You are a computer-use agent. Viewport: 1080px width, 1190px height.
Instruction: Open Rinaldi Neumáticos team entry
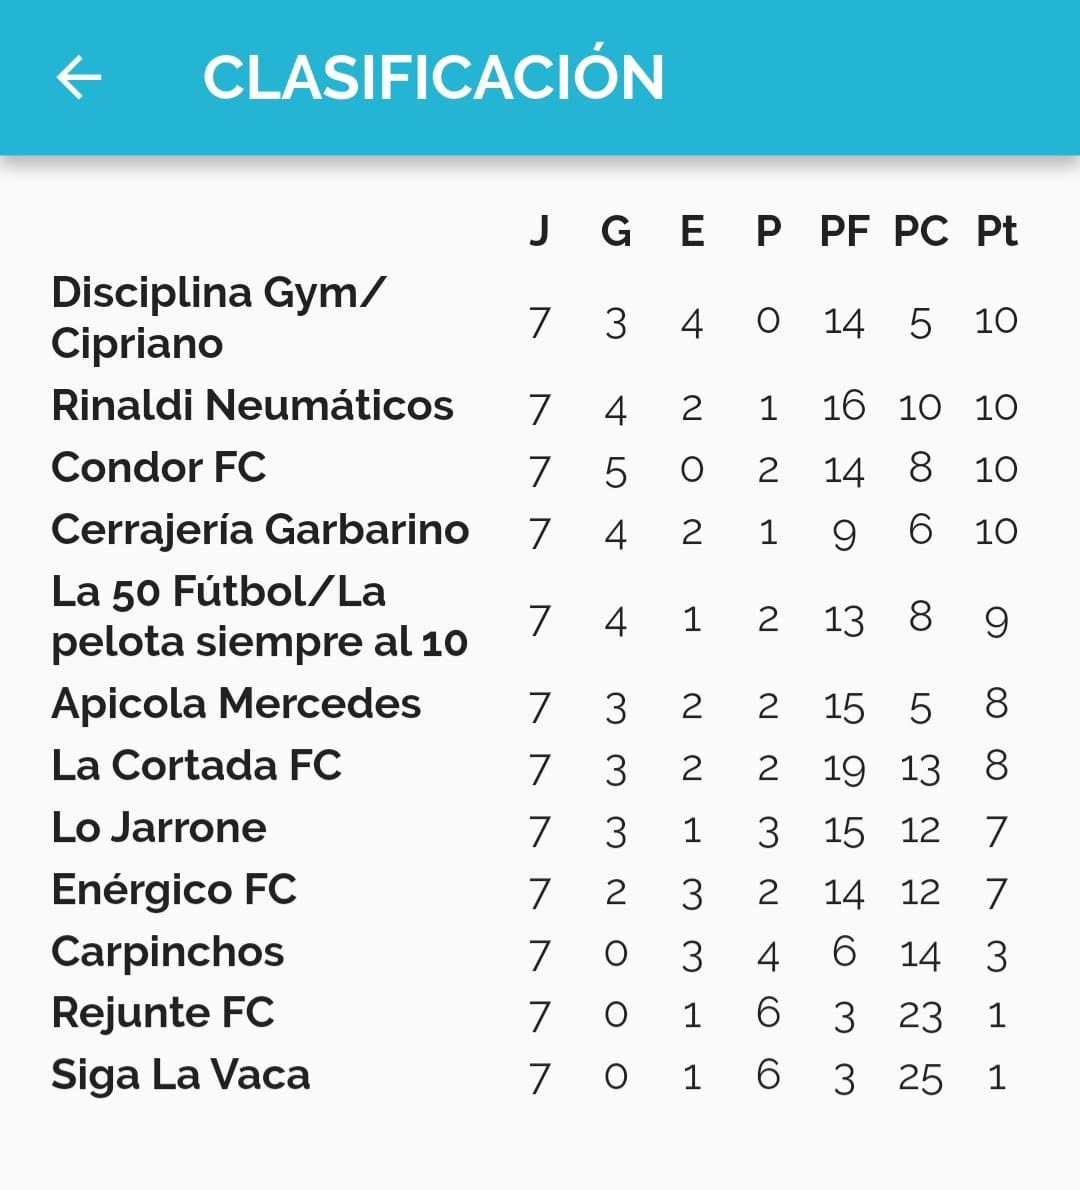click(x=252, y=406)
